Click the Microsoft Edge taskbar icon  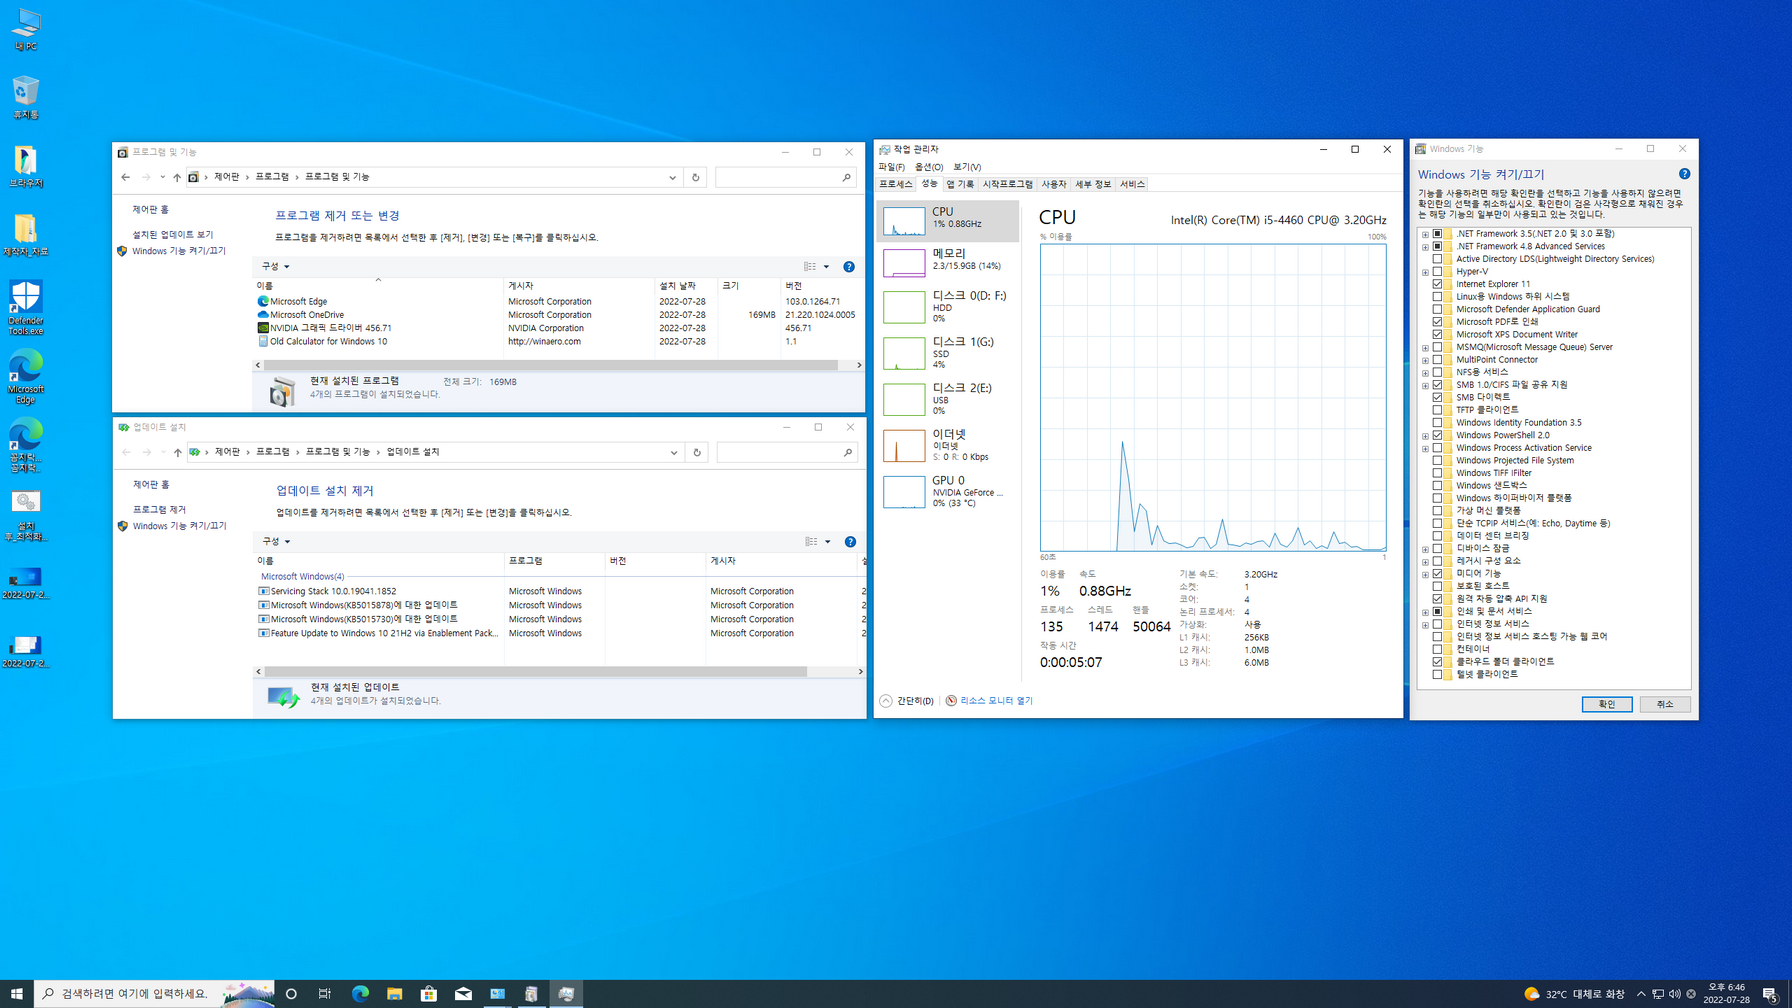click(360, 993)
